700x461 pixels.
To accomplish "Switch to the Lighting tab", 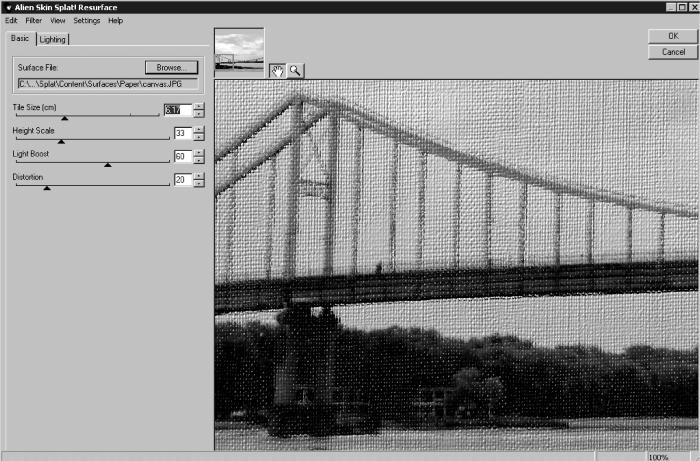I will pos(53,39).
